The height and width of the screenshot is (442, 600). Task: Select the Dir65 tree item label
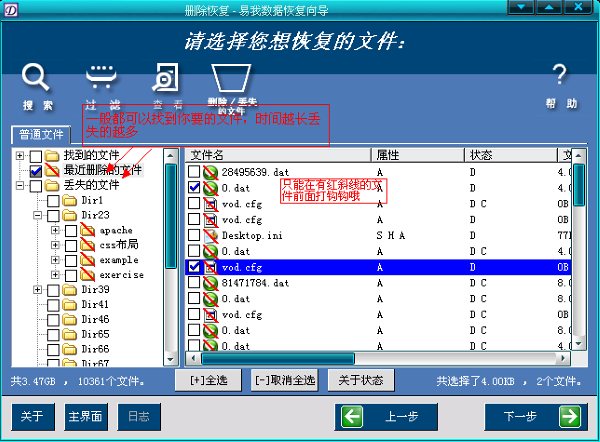click(x=95, y=334)
